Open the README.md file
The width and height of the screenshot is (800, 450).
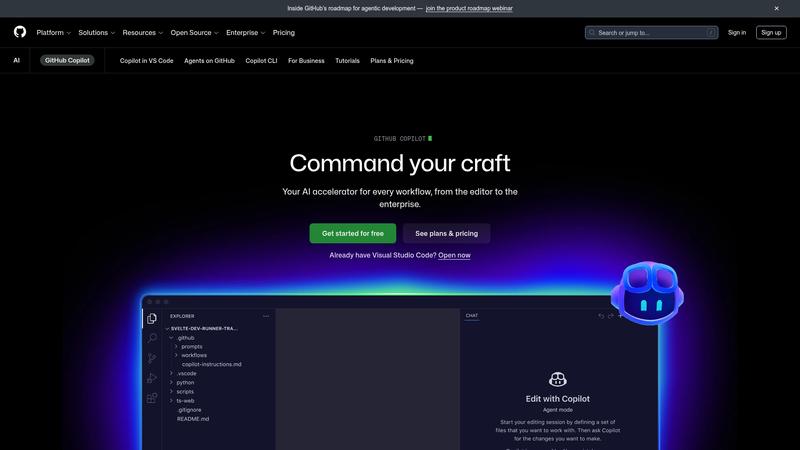(x=193, y=419)
